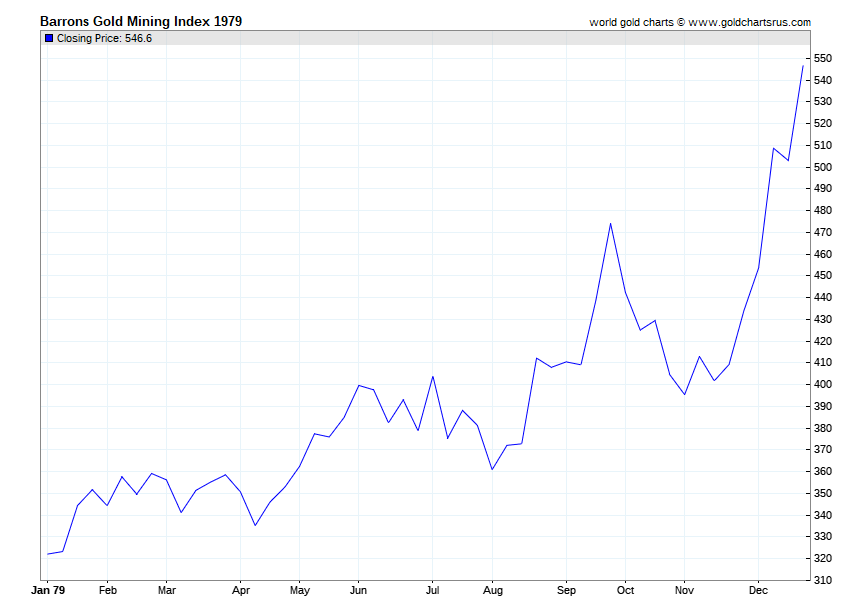Click the mid-April trough of the line

(255, 525)
